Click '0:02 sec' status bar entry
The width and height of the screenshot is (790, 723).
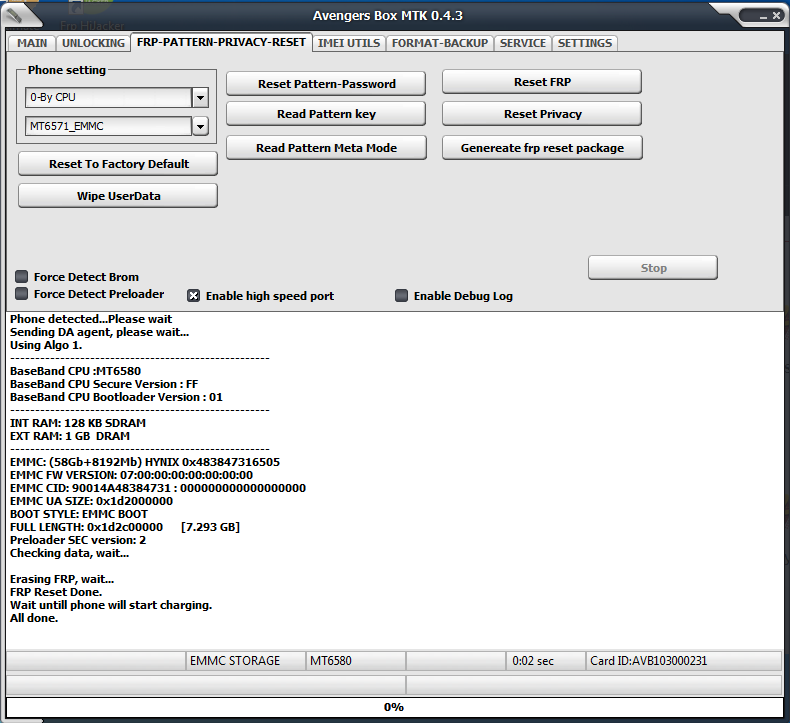[546, 661]
